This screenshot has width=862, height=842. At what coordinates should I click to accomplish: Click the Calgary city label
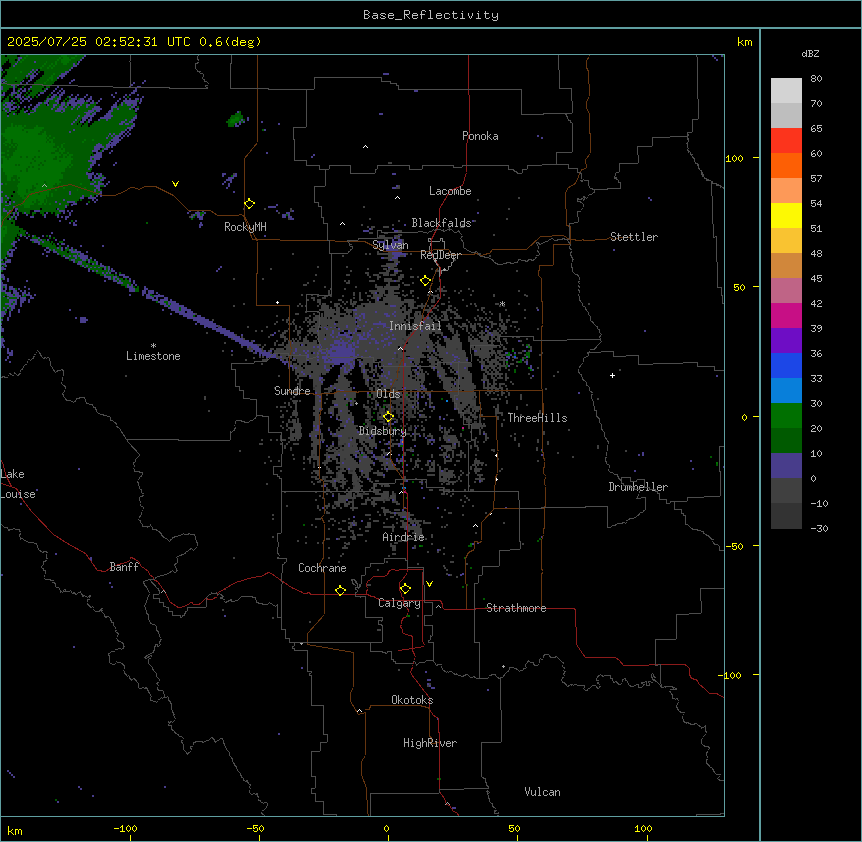point(399,603)
